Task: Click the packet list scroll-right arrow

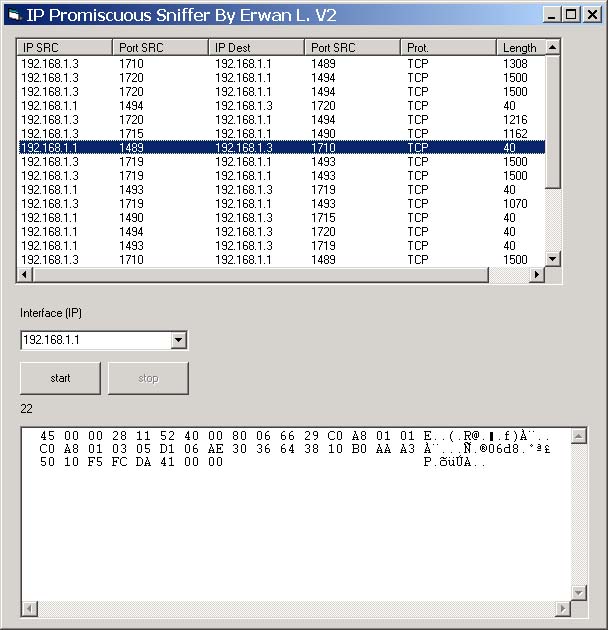Action: [536, 275]
